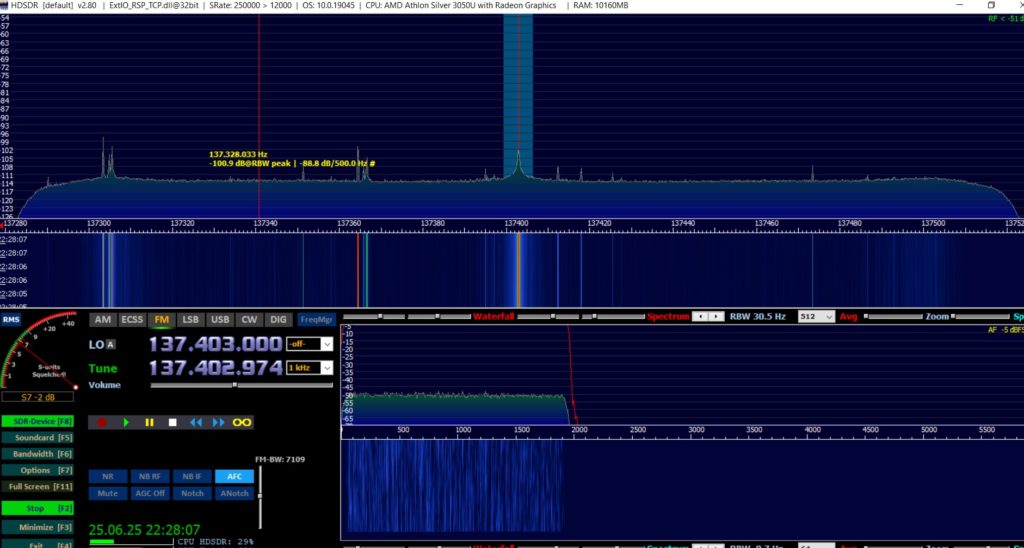Select AM demodulation mode
The image size is (1024, 548).
pos(103,319)
